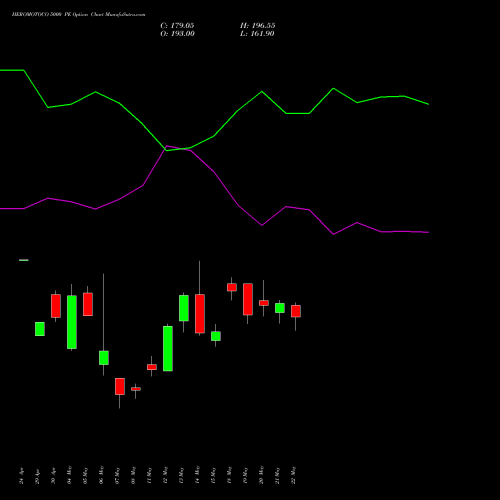
Task: Click the 13 May date label
Action: click(x=182, y=475)
